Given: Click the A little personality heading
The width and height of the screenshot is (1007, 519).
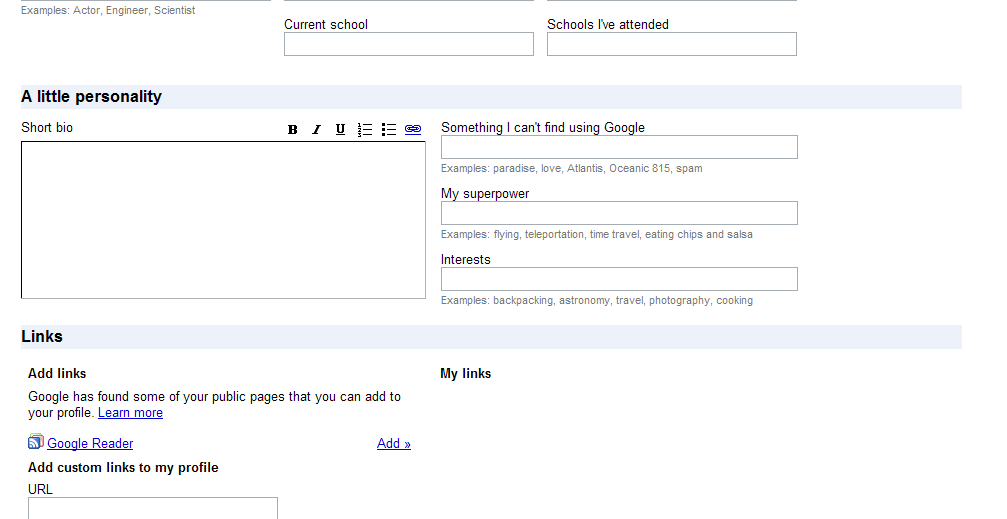Looking at the screenshot, I should pos(91,96).
